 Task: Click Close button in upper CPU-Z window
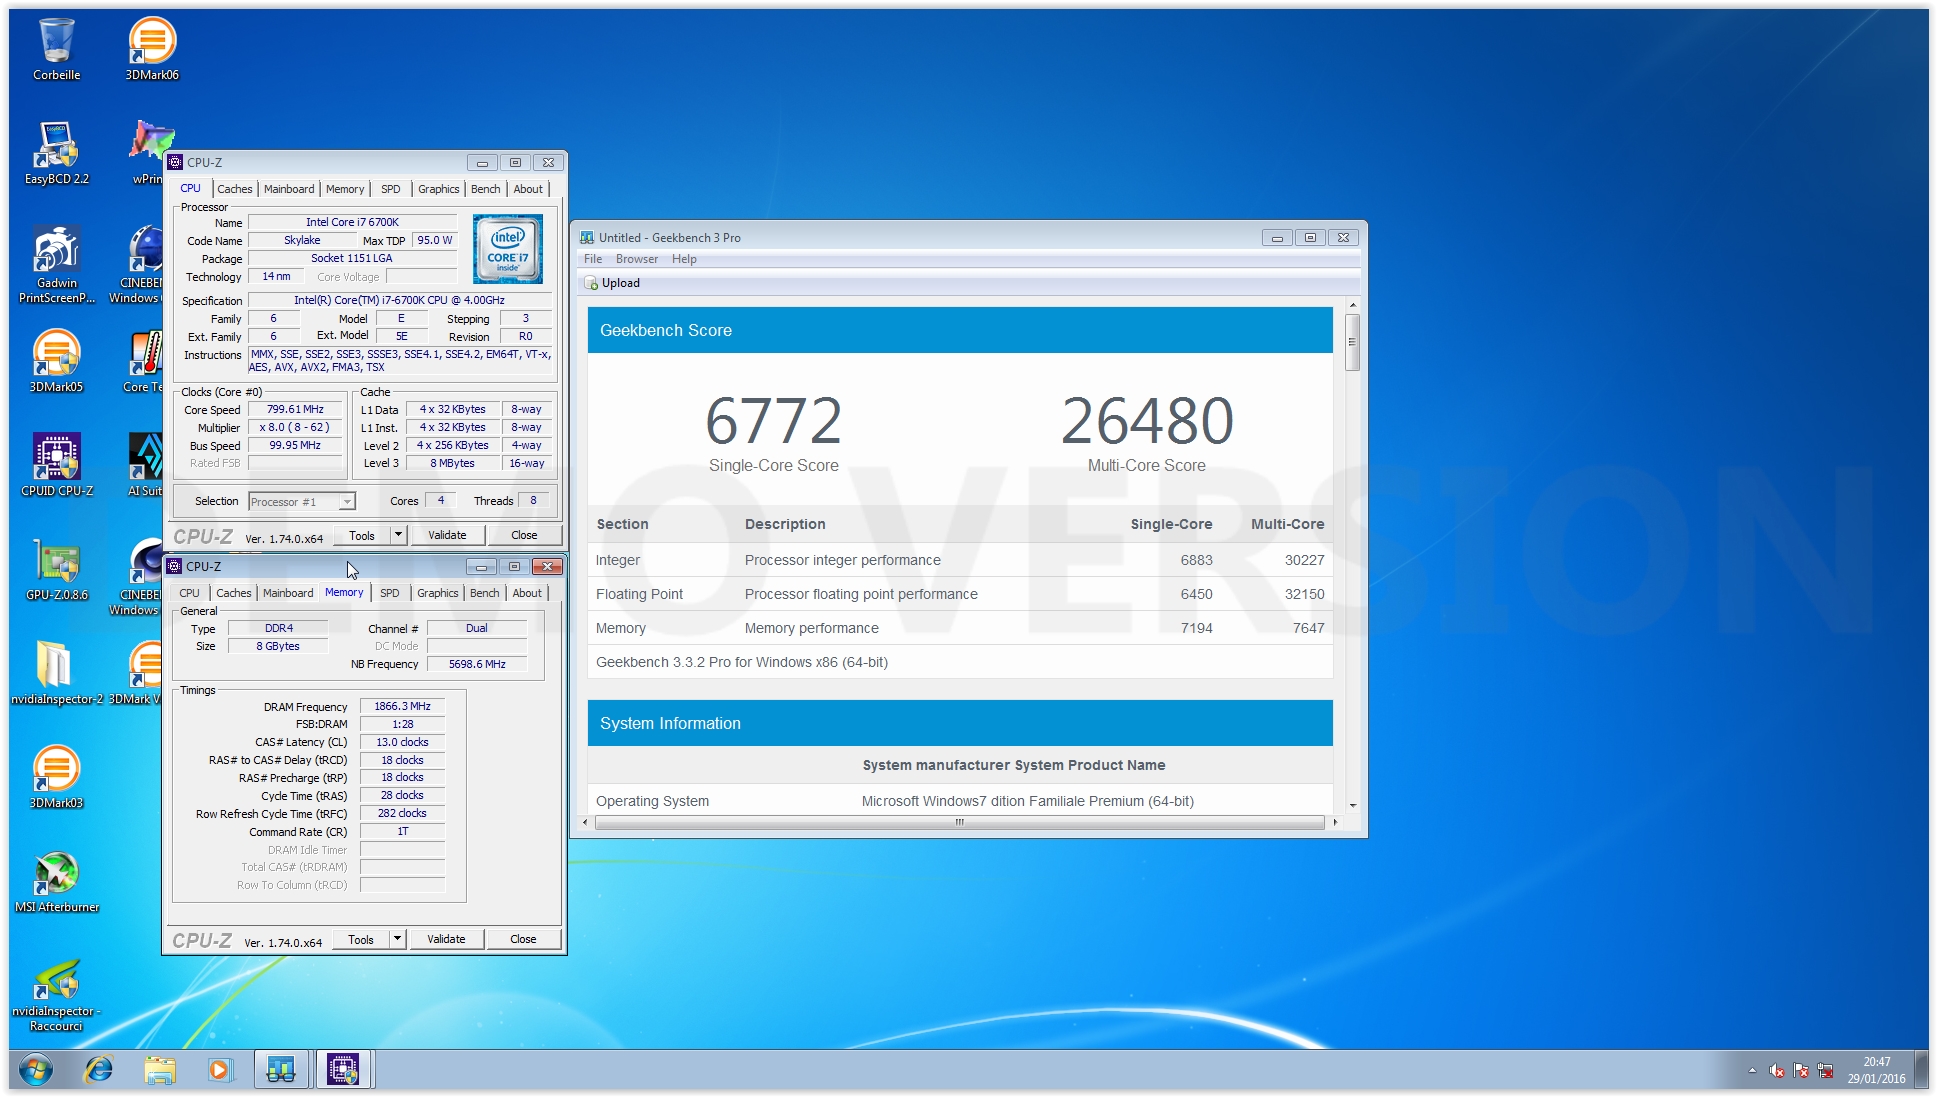(x=524, y=535)
